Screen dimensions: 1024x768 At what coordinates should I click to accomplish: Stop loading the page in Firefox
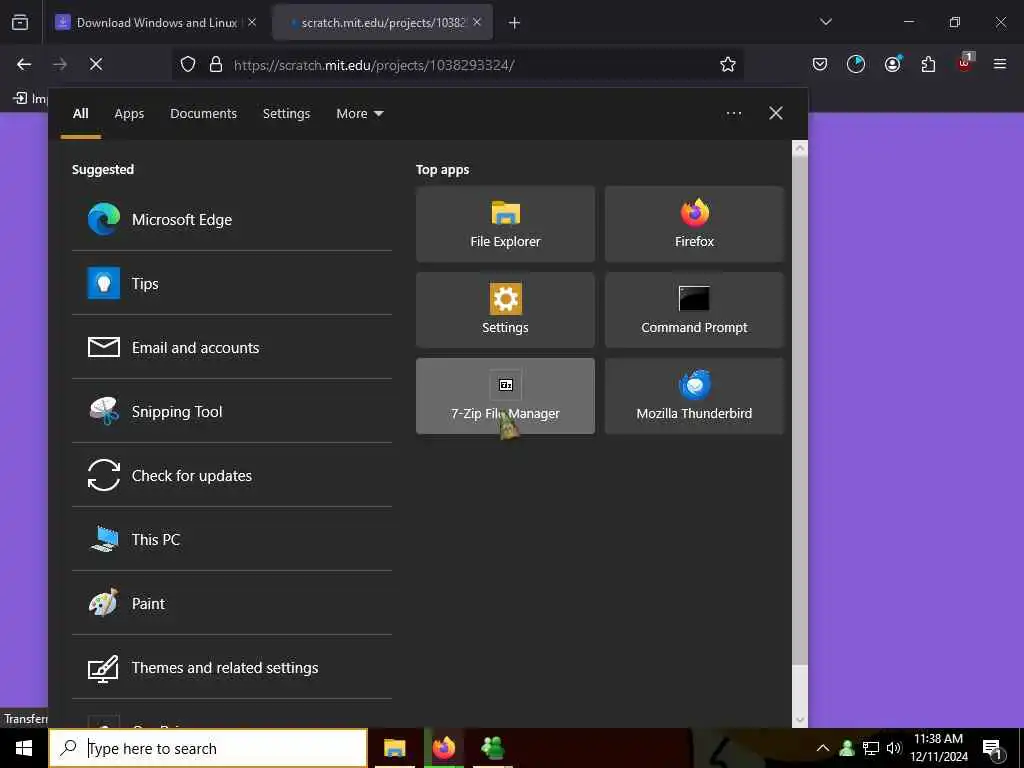coord(96,64)
